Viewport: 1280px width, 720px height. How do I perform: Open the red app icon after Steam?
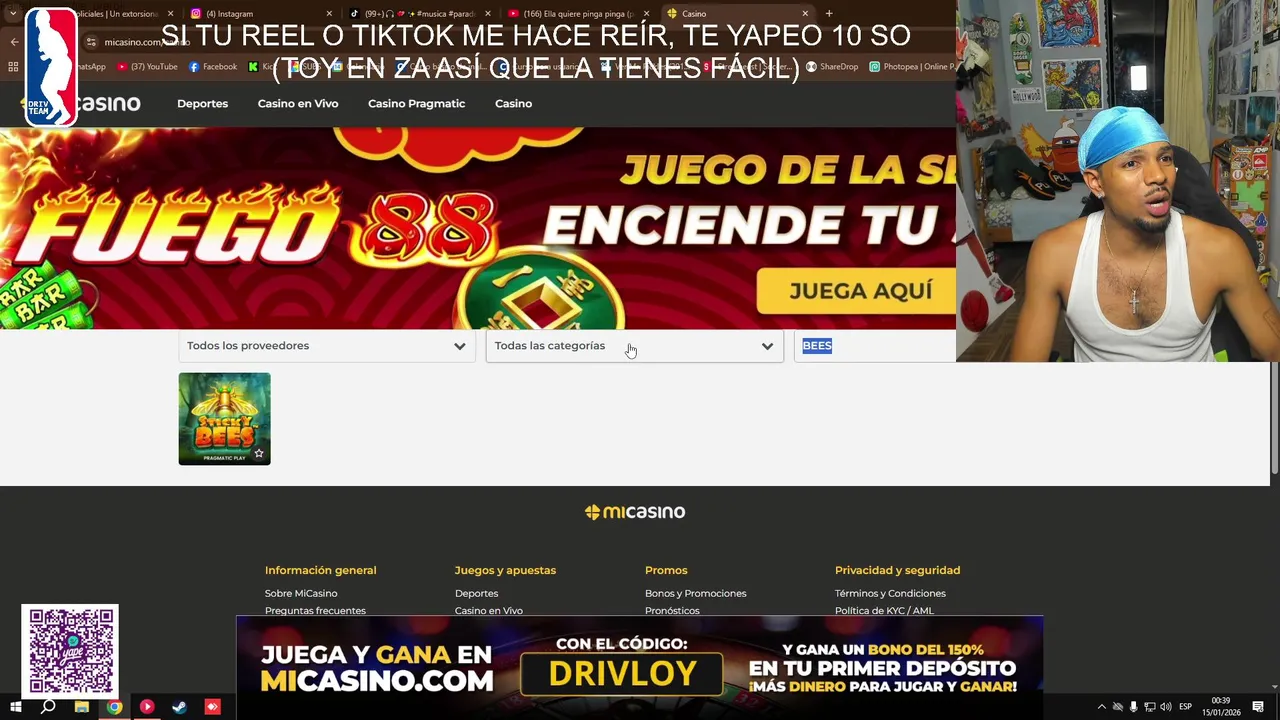coord(212,707)
